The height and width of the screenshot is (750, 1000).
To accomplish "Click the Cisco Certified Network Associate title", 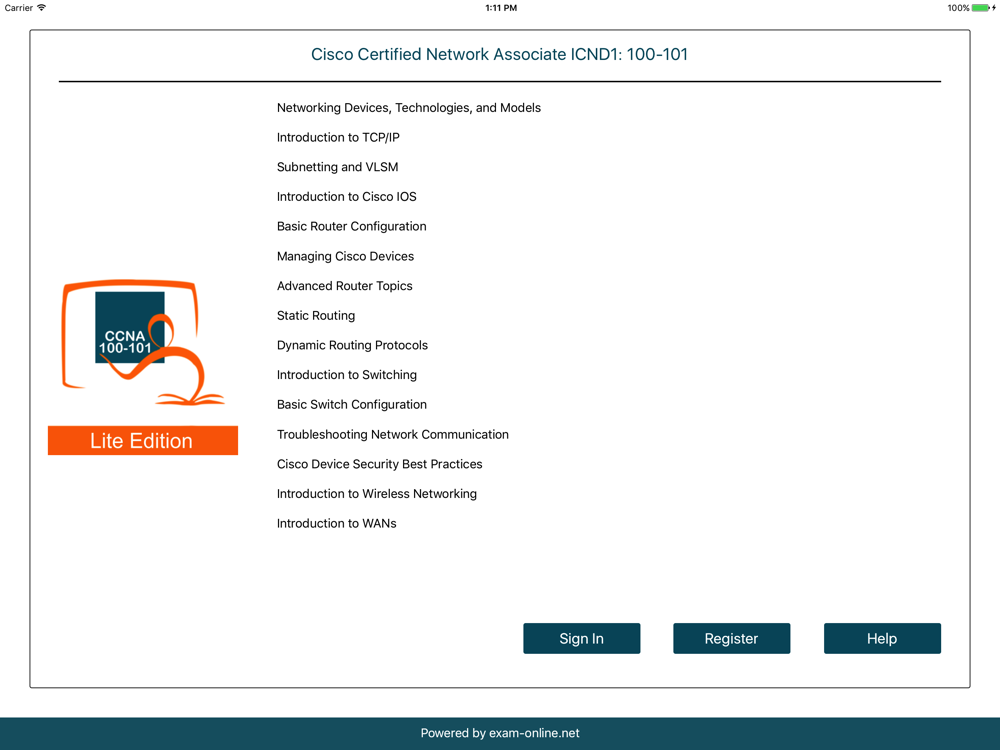I will [499, 54].
